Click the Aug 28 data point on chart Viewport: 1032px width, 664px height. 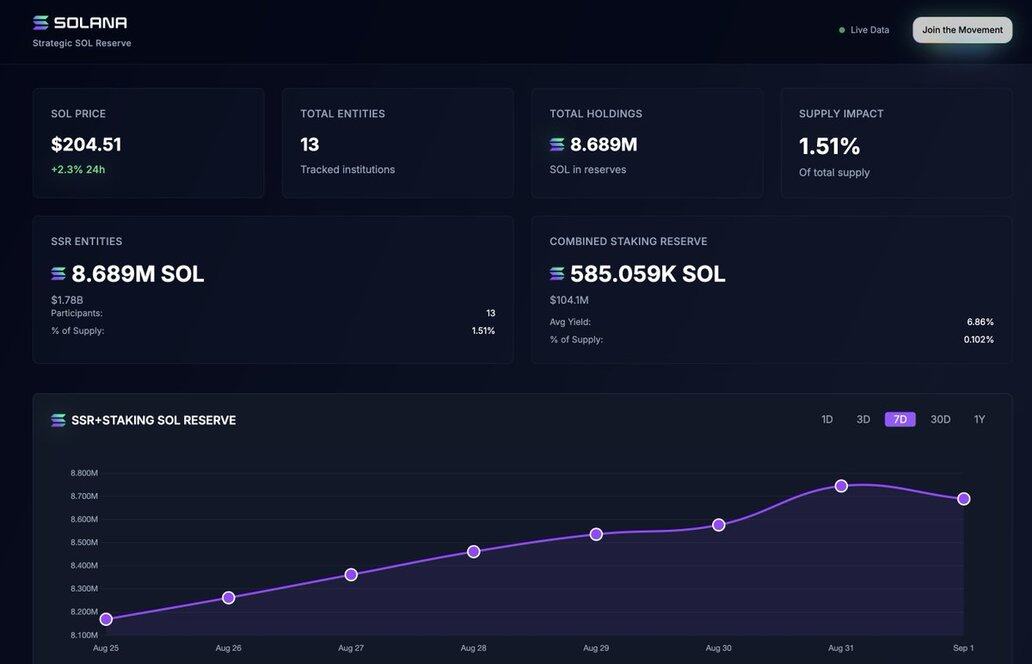coord(474,551)
